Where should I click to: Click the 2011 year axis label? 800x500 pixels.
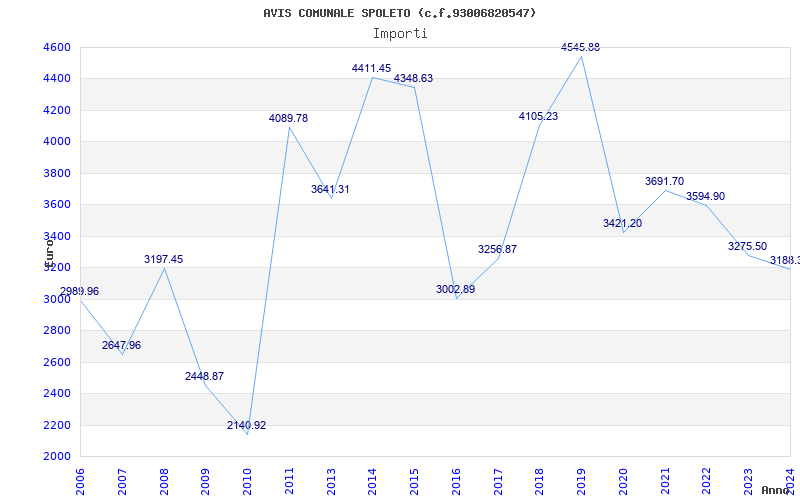[x=289, y=482]
